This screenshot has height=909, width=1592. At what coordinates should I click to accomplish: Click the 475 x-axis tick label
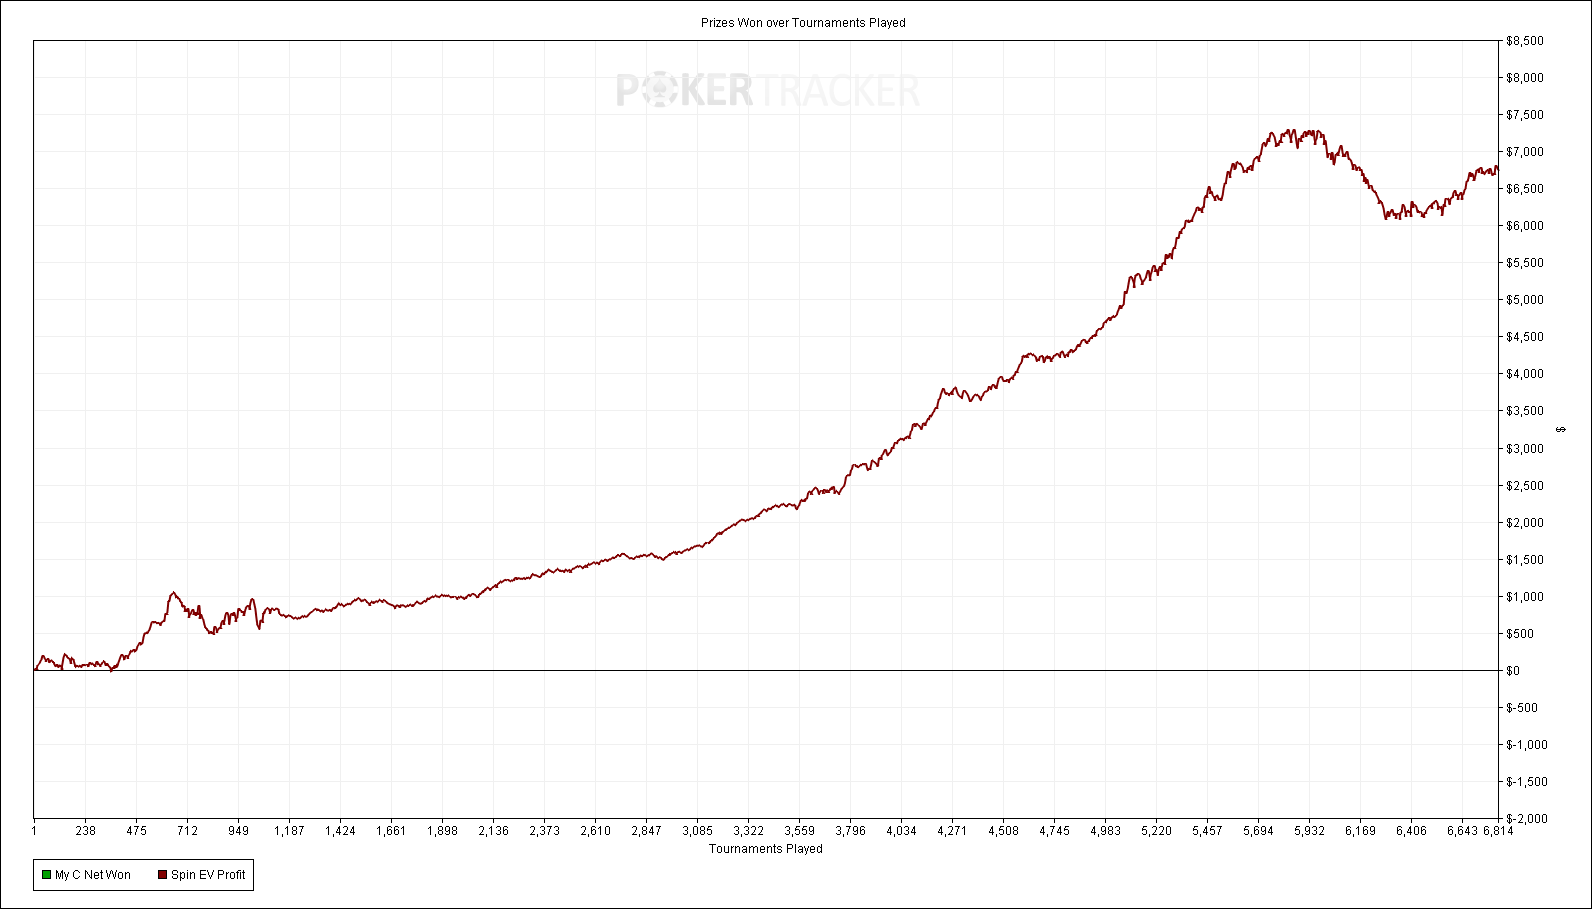click(136, 831)
